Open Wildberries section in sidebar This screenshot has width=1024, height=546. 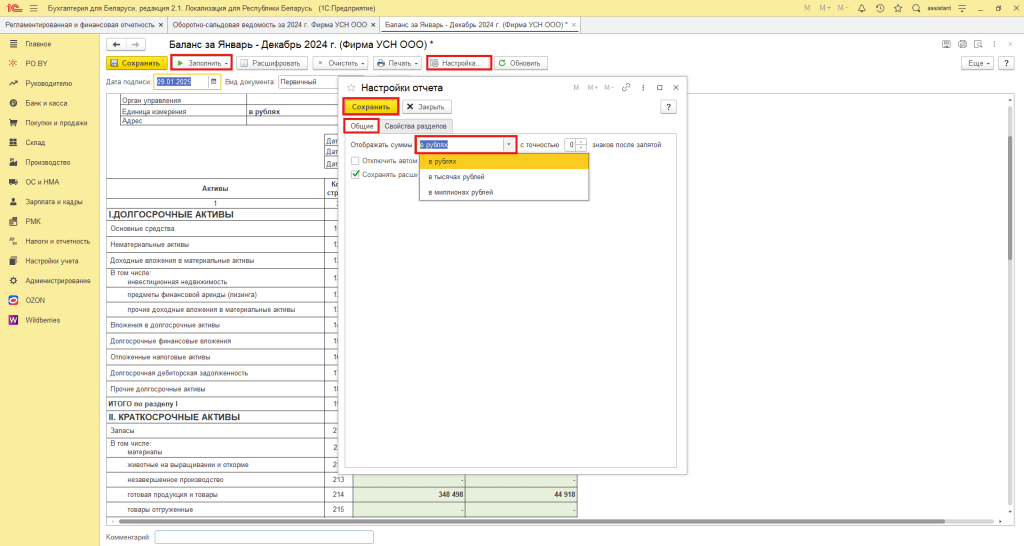(42, 320)
